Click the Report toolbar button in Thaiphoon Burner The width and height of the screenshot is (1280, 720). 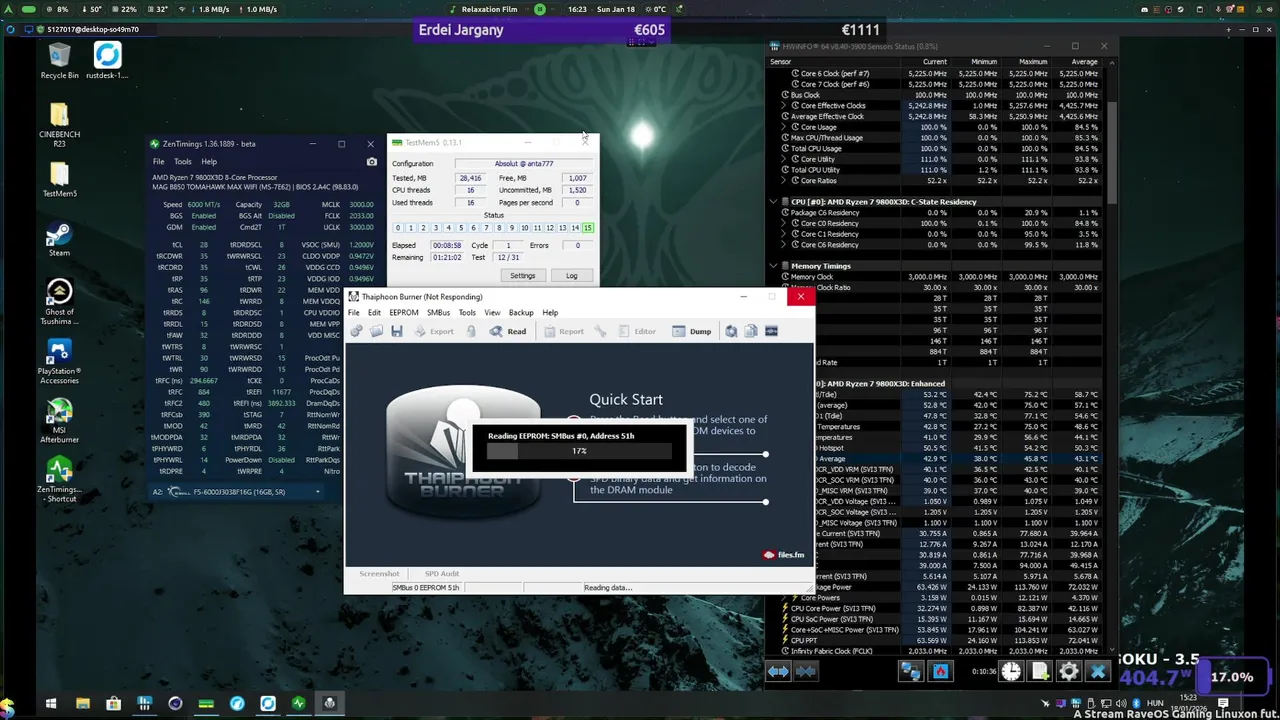(x=564, y=331)
